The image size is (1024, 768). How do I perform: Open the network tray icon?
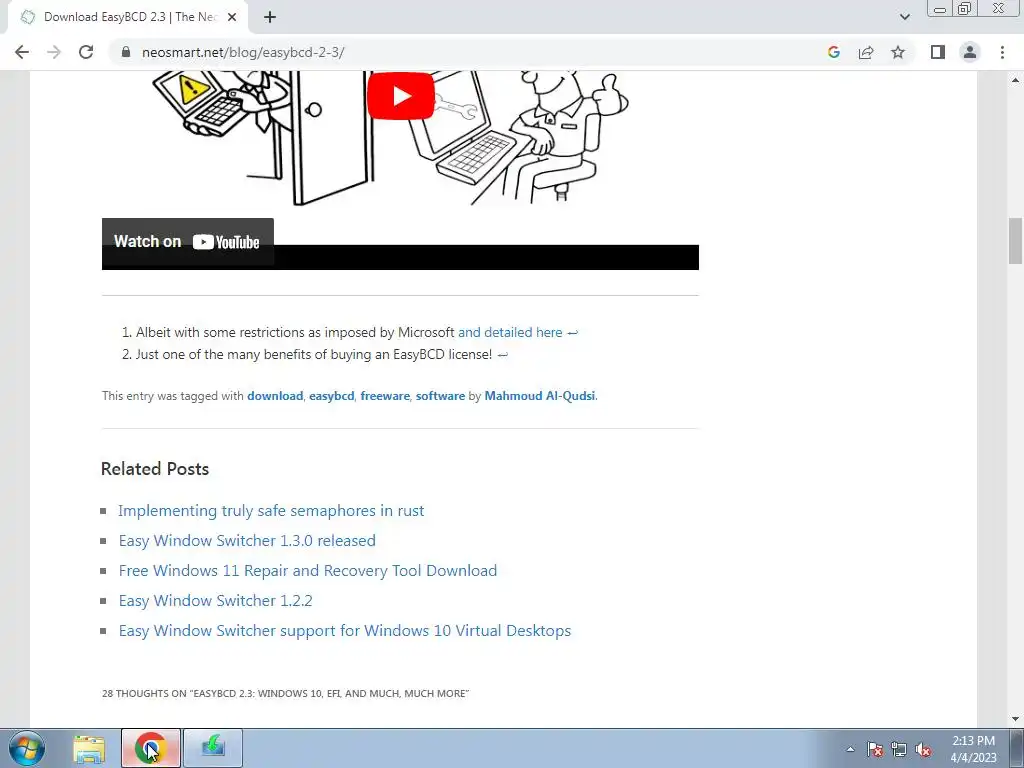pos(899,749)
